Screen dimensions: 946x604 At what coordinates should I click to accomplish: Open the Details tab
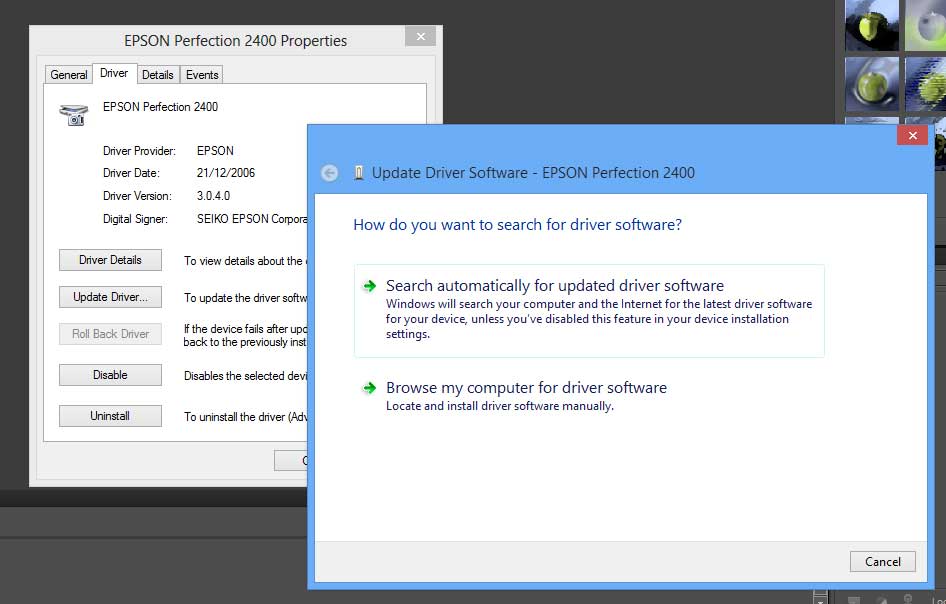[x=157, y=75]
